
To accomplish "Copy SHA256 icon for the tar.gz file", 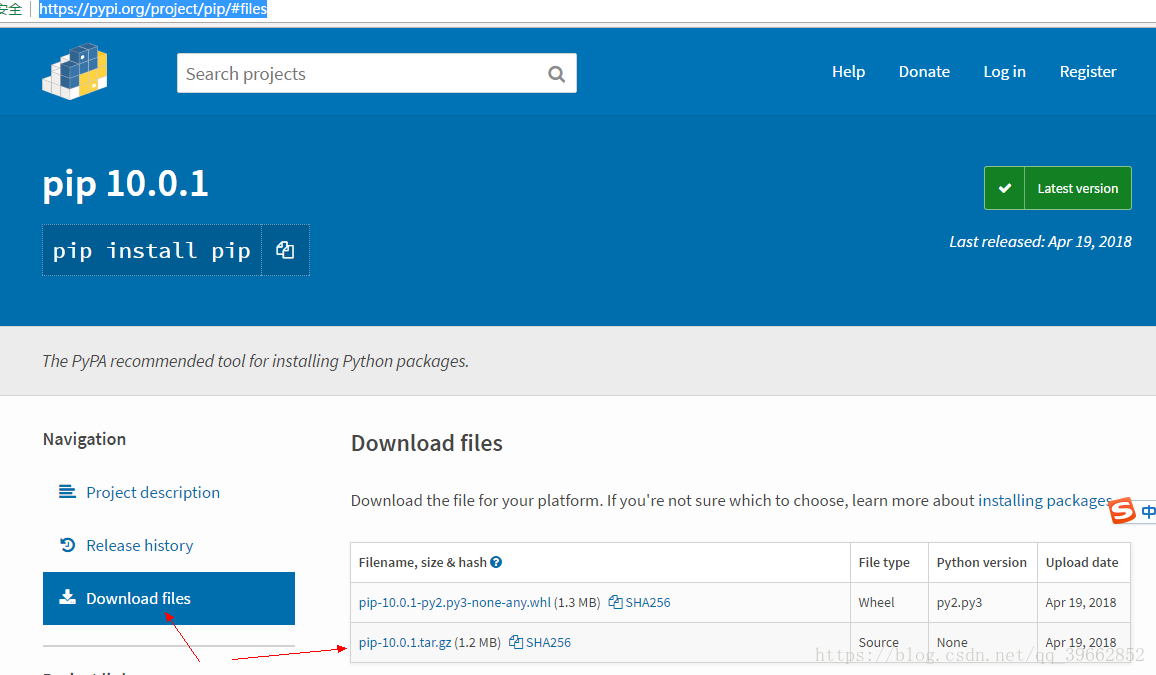I will [516, 642].
